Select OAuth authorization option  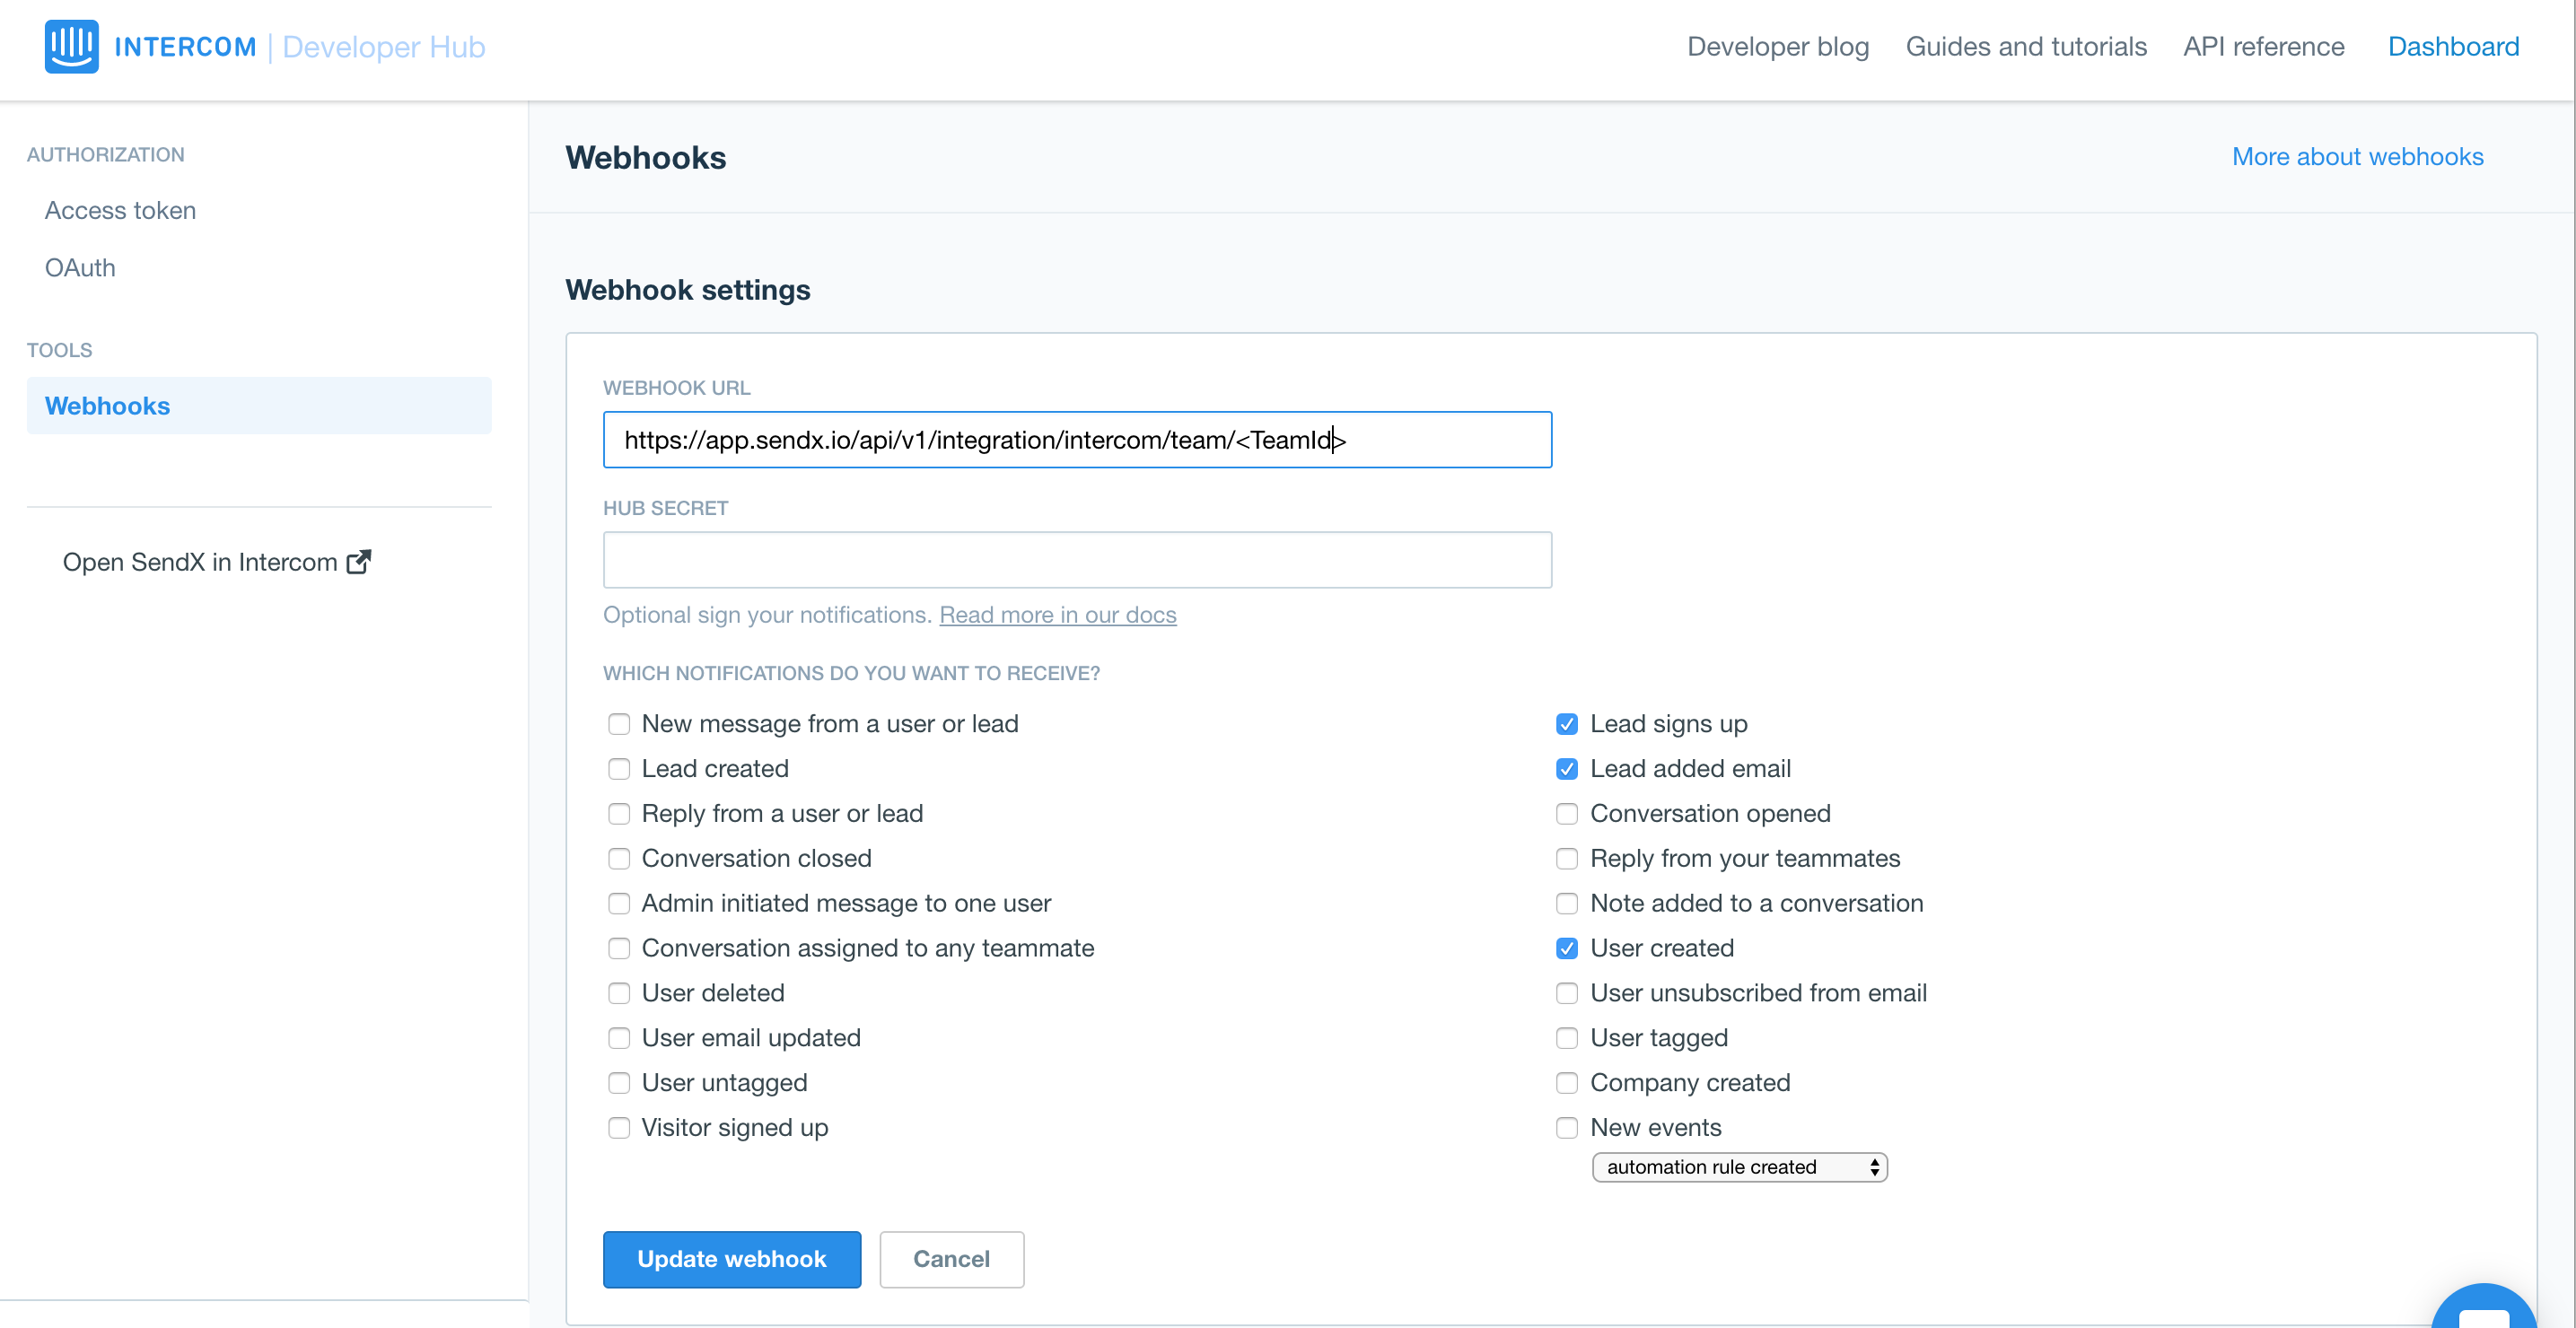click(78, 267)
